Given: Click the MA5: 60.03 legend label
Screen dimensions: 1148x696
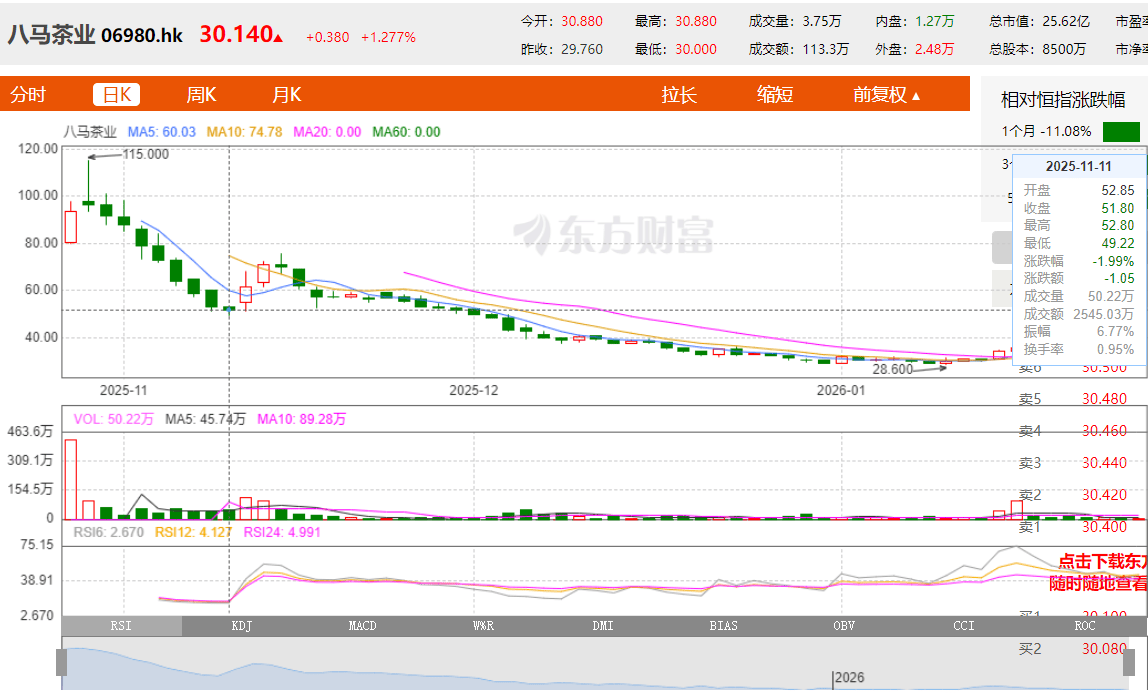Looking at the screenshot, I should pos(162,132).
